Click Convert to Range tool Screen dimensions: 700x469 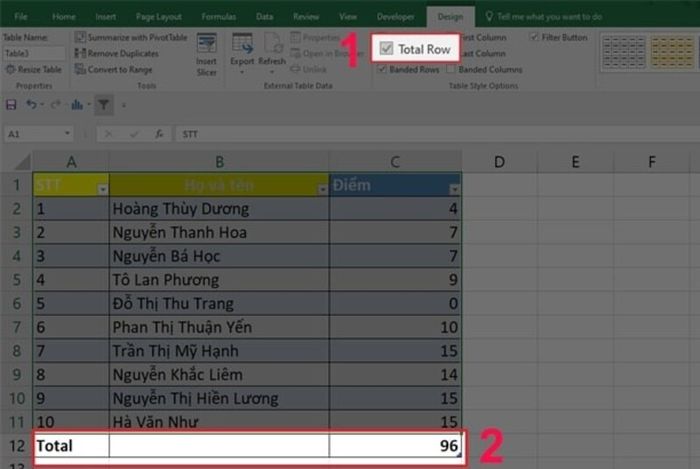click(113, 70)
